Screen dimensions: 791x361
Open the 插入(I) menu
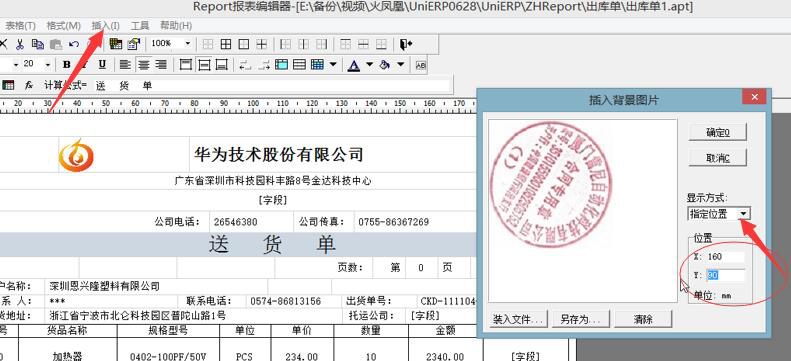(105, 25)
